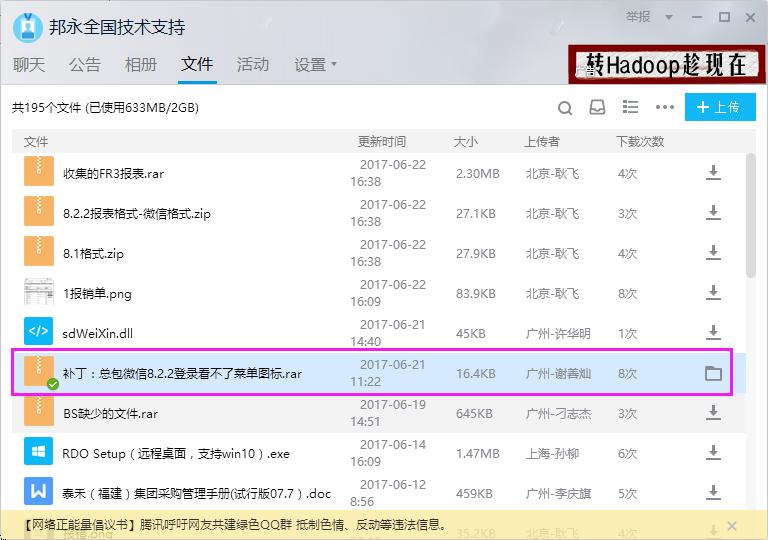This screenshot has width=768, height=540.
Task: Switch to the 聊天 tab
Action: [29, 65]
